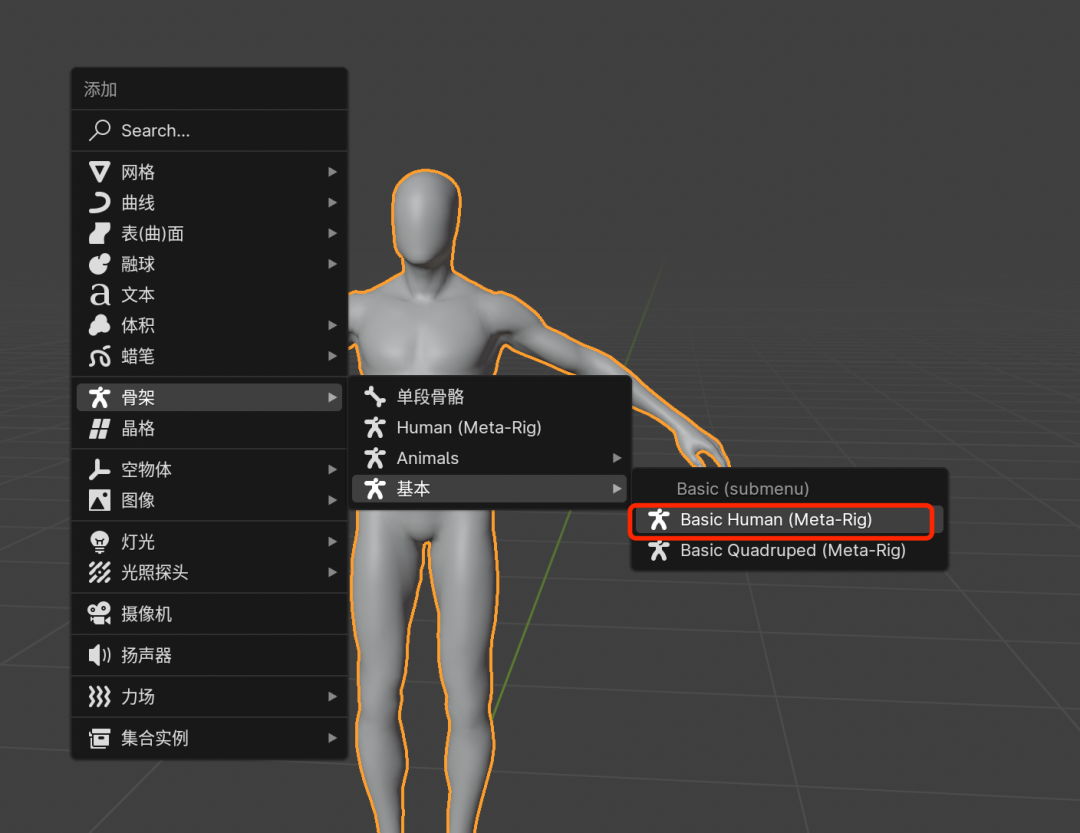
Task: Open 力场 menu entry label
Action: [138, 697]
